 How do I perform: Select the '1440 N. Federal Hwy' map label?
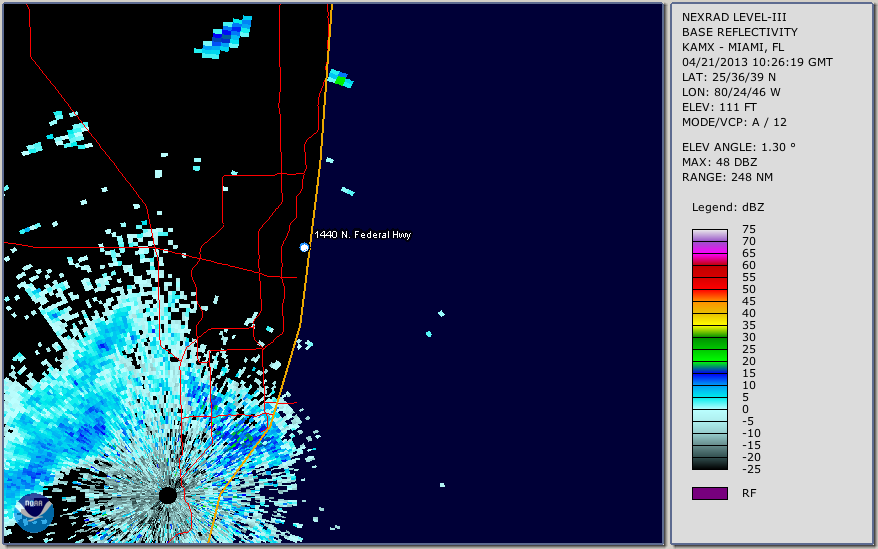[x=363, y=235]
